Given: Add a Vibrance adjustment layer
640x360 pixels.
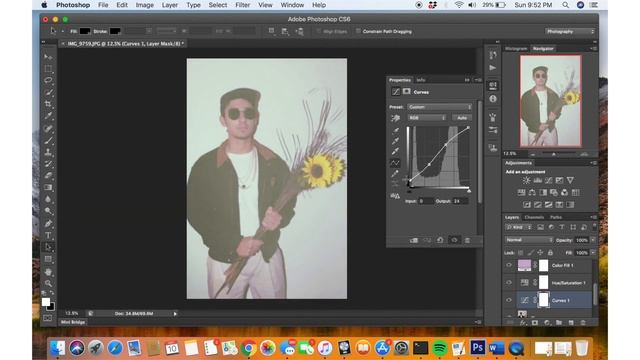Looking at the screenshot, I should pyautogui.click(x=570, y=180).
